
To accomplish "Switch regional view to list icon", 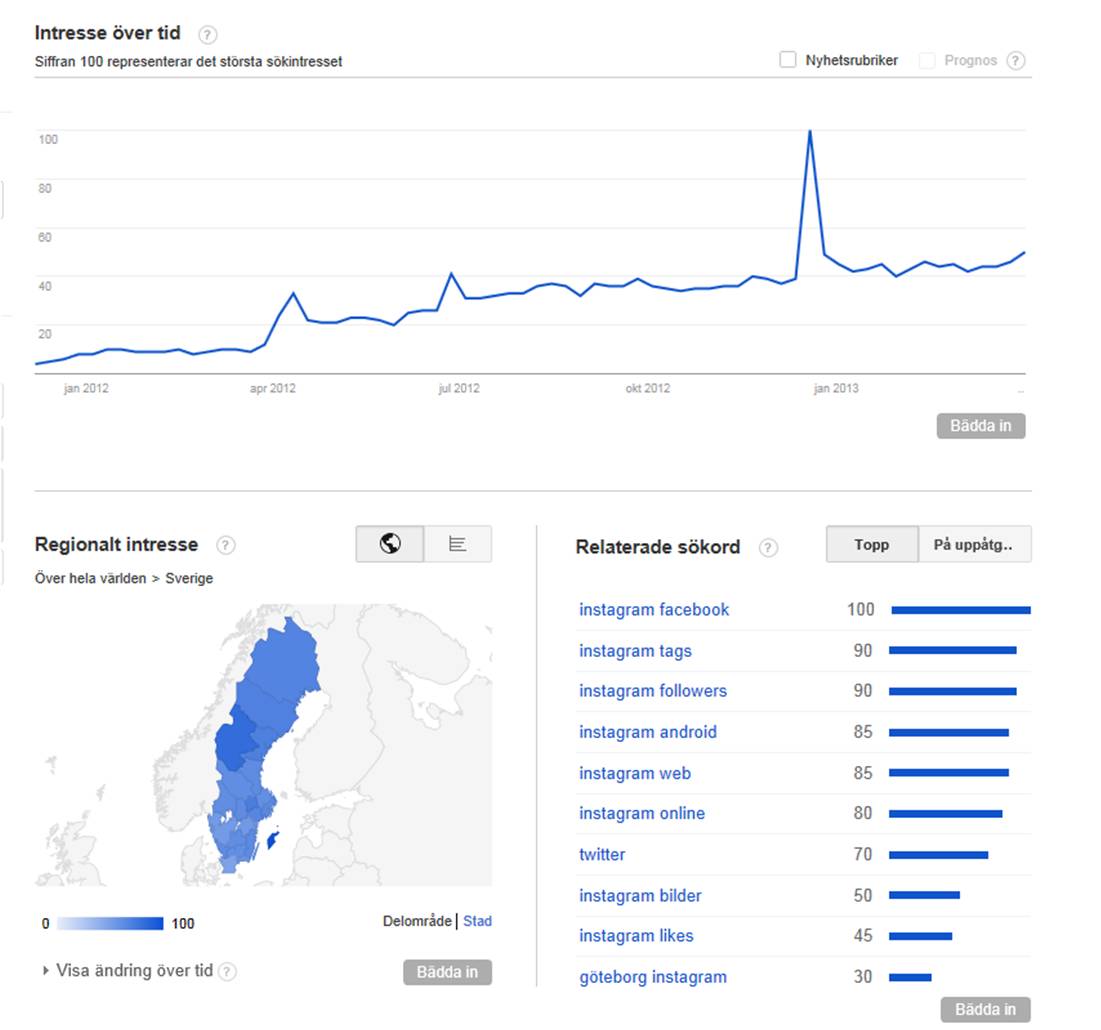I will tap(458, 543).
